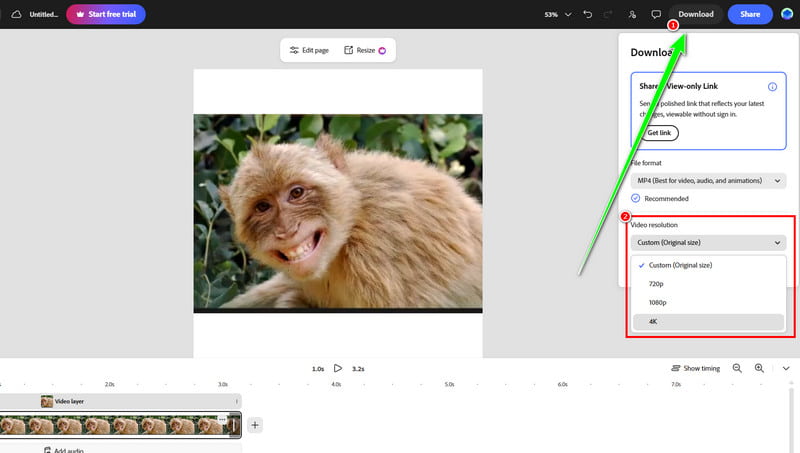Open the invite collaborators icon
Image resolution: width=800 pixels, height=453 pixels.
coord(632,14)
